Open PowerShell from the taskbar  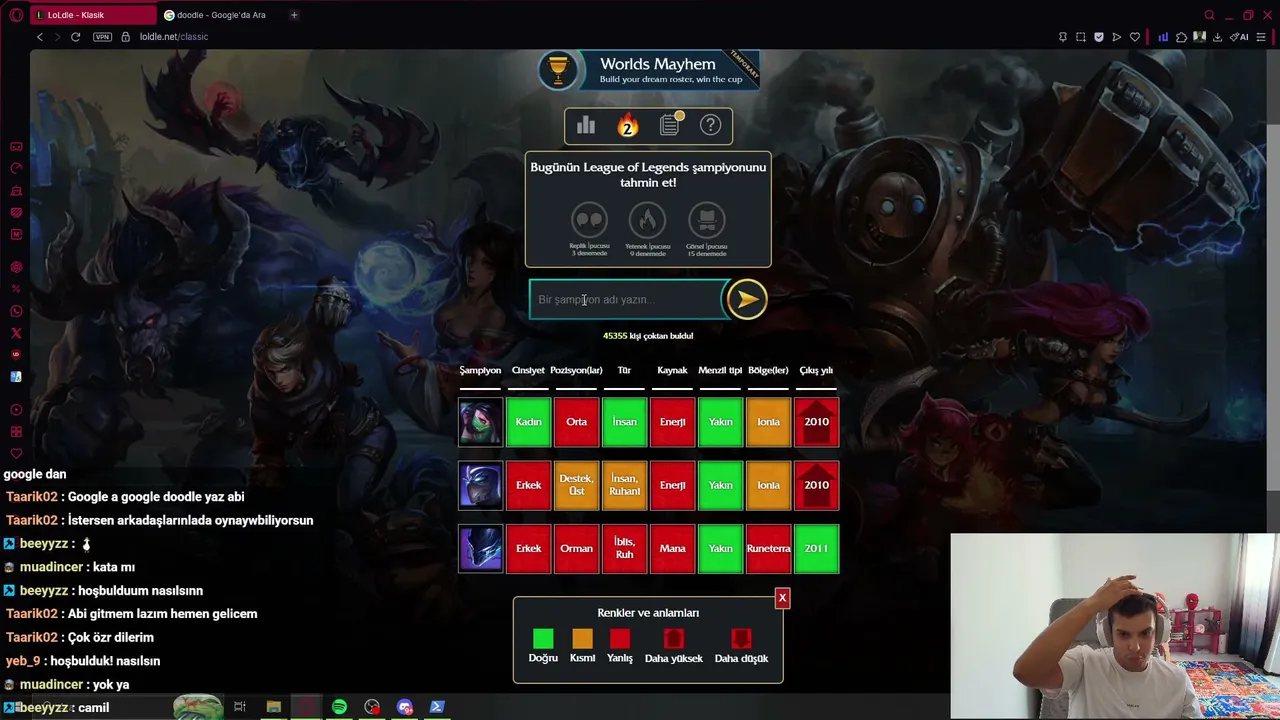click(437, 707)
